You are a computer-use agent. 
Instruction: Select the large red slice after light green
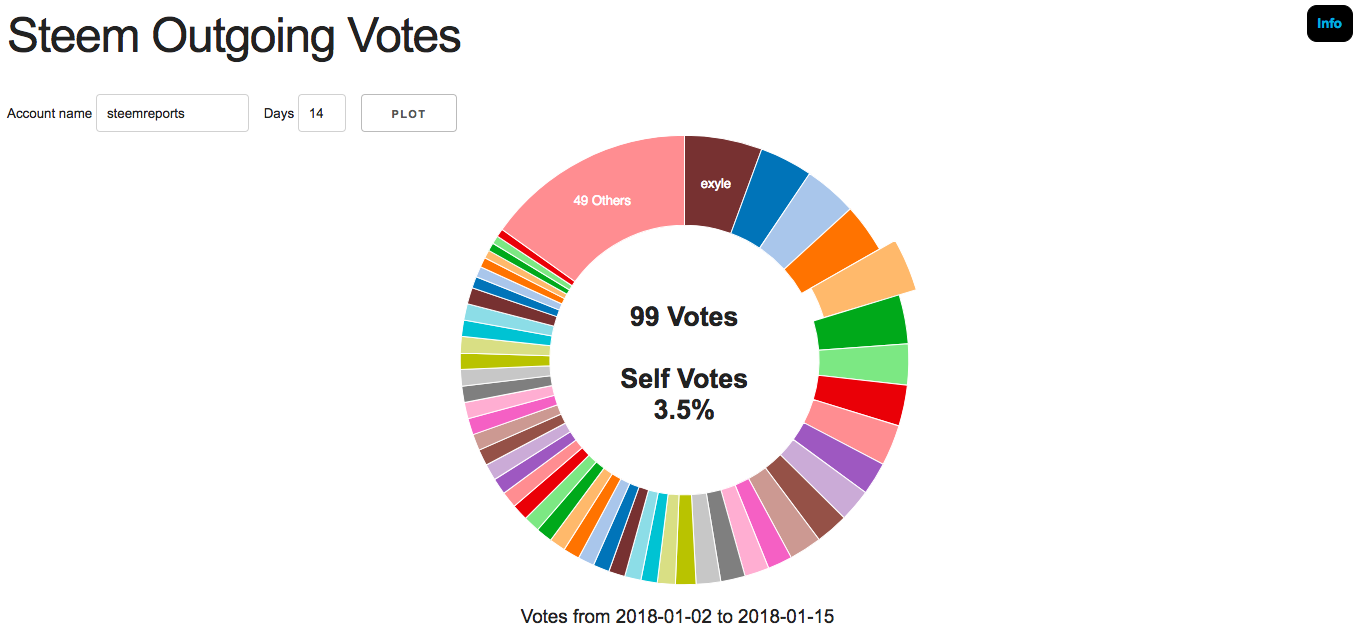(x=860, y=402)
